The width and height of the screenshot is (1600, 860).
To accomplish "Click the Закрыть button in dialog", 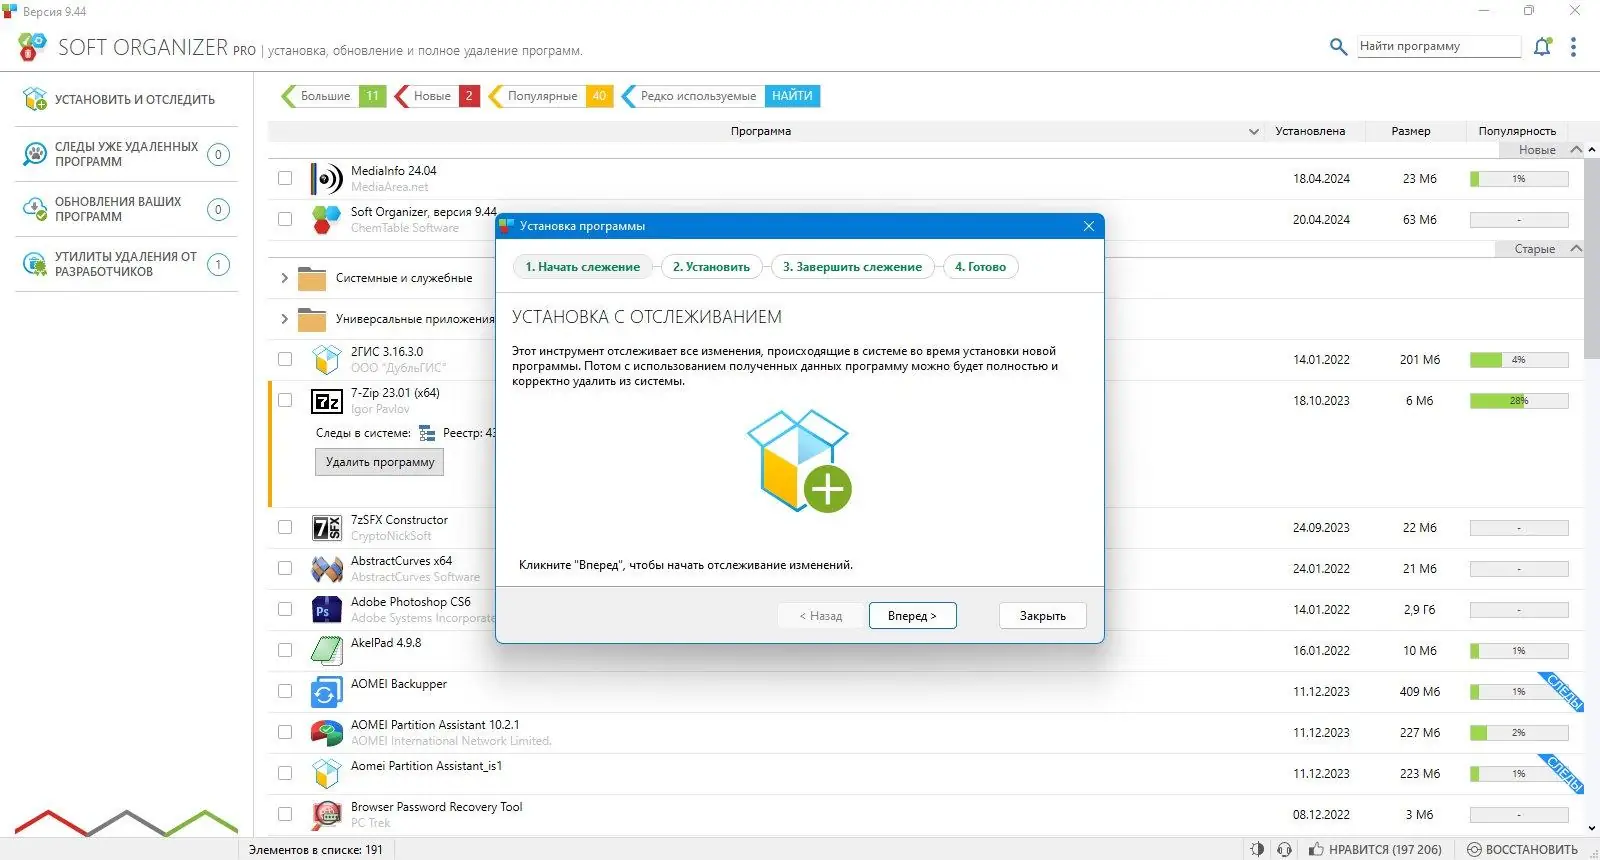I will [1043, 616].
